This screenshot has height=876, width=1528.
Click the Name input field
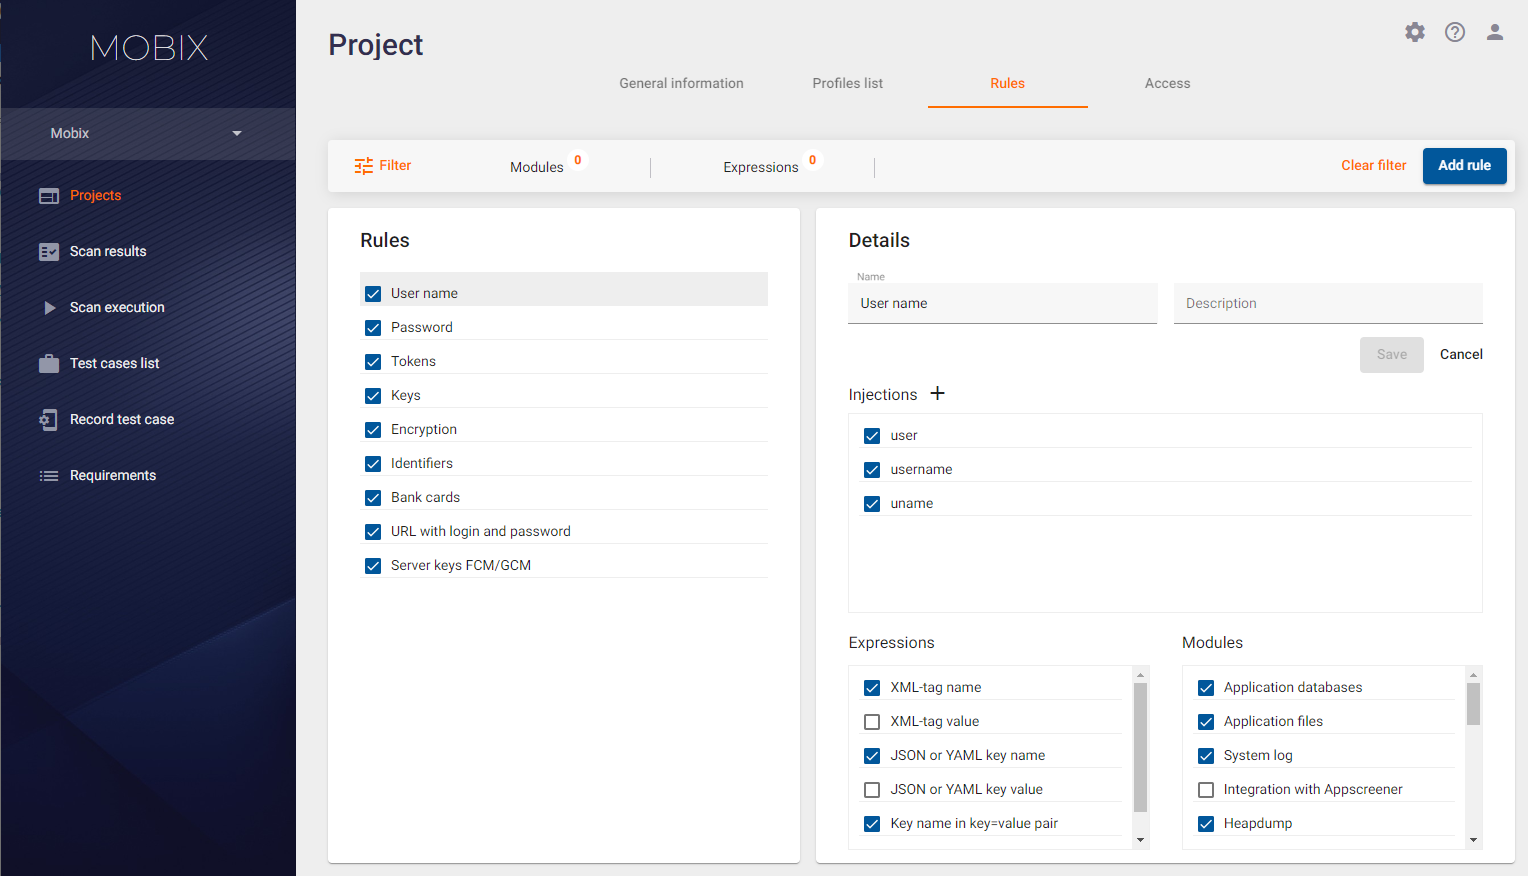point(1003,303)
